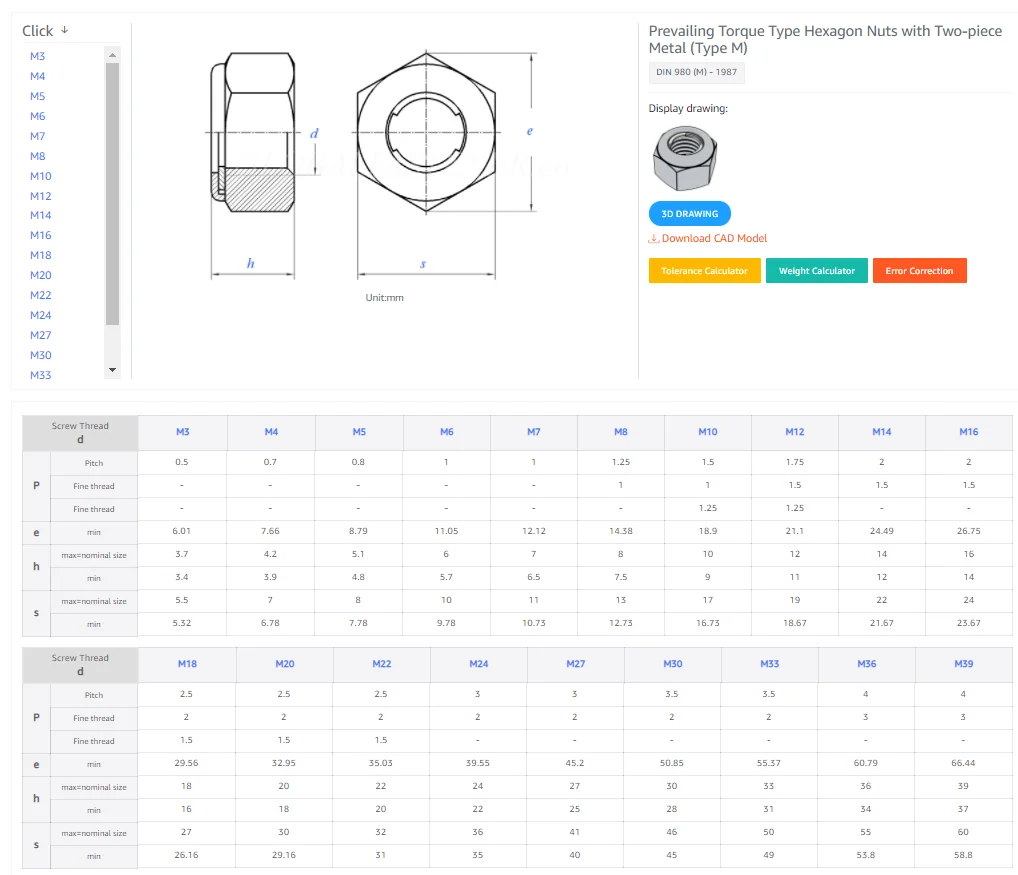The height and width of the screenshot is (875, 1018).
Task: Choose M16 from the sidebar list
Action: click(x=41, y=236)
